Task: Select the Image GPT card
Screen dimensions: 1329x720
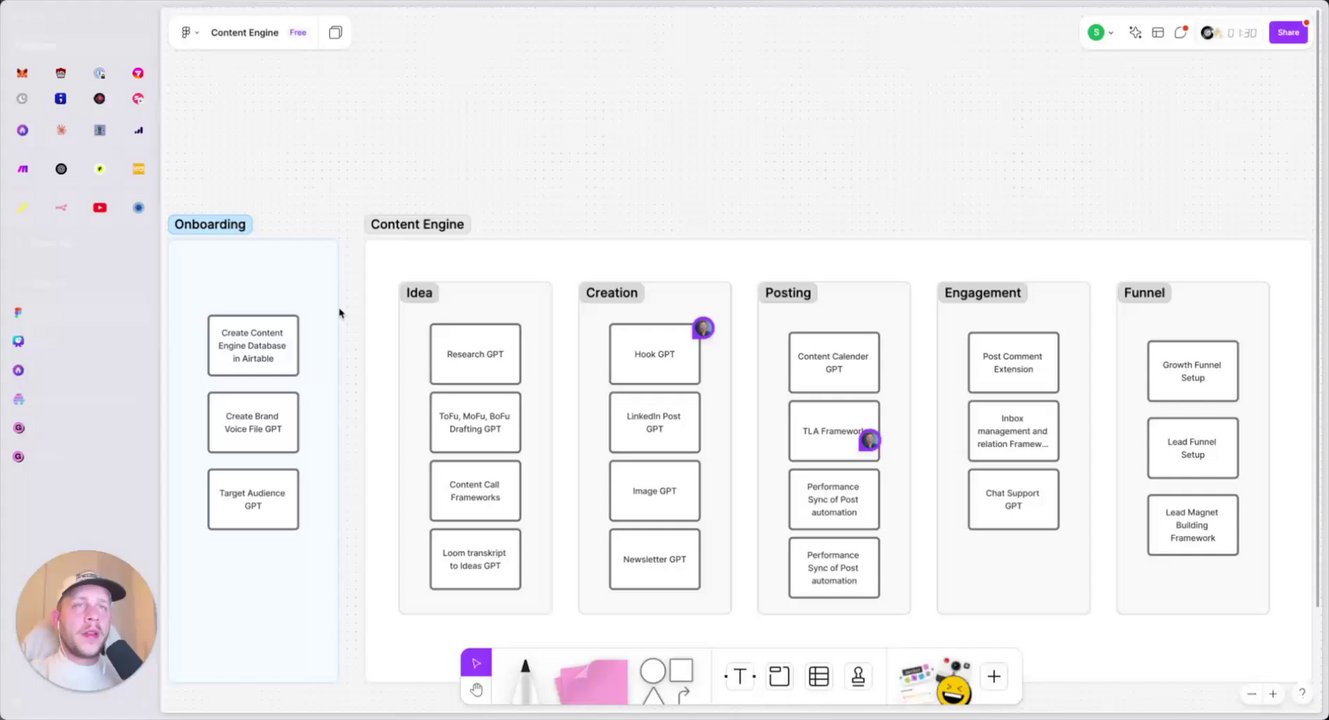Action: coord(655,491)
